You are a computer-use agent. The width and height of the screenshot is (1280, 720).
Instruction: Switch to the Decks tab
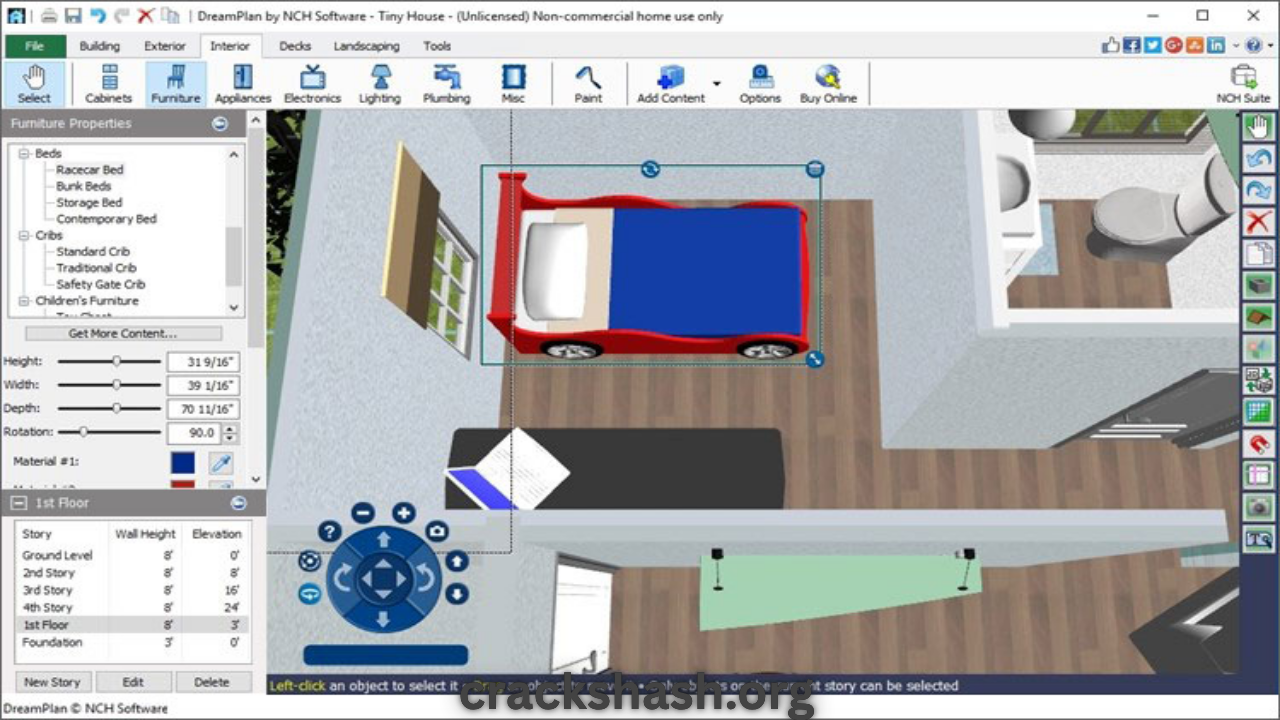[x=295, y=46]
